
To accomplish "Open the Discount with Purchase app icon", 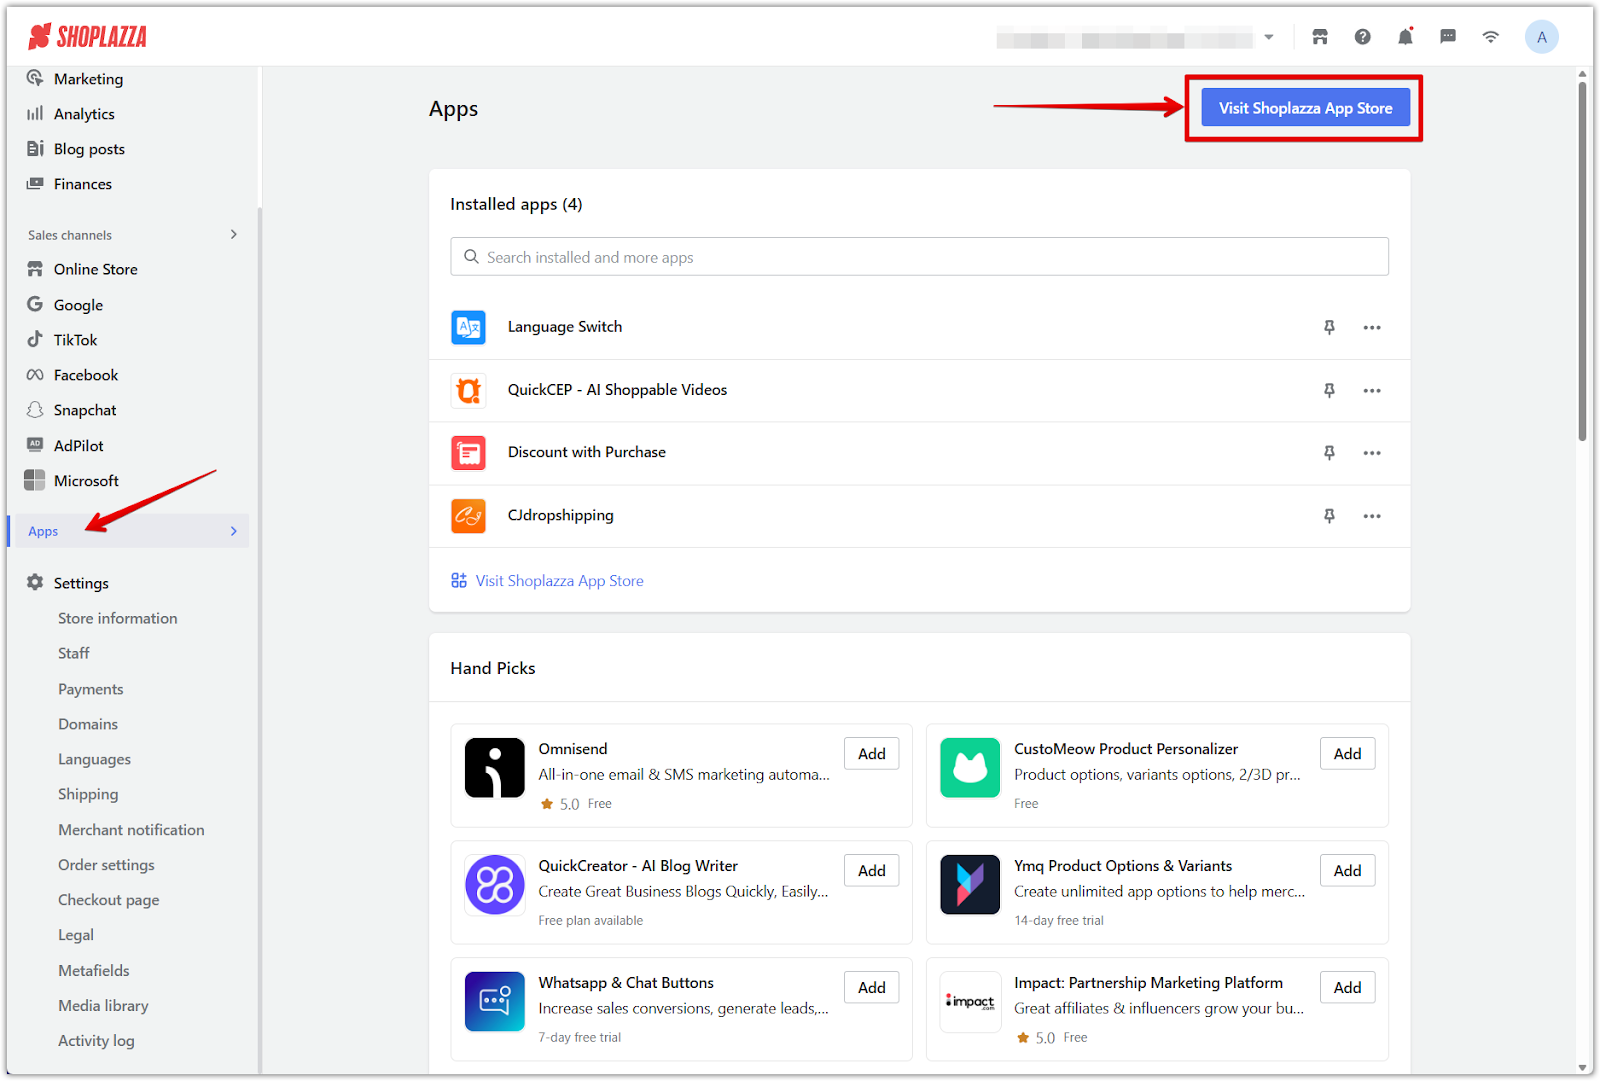I will [x=468, y=453].
